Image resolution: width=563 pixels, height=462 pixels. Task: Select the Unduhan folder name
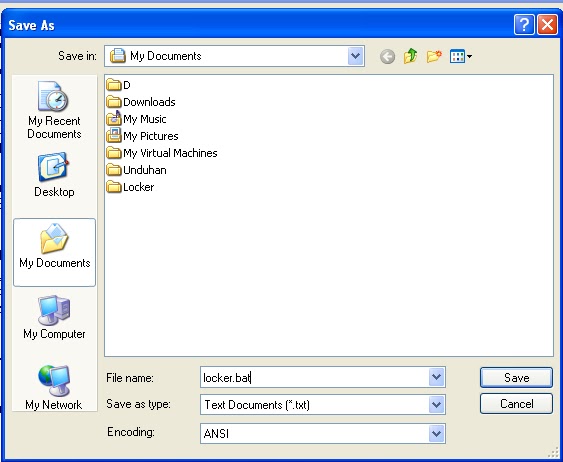tap(145, 170)
